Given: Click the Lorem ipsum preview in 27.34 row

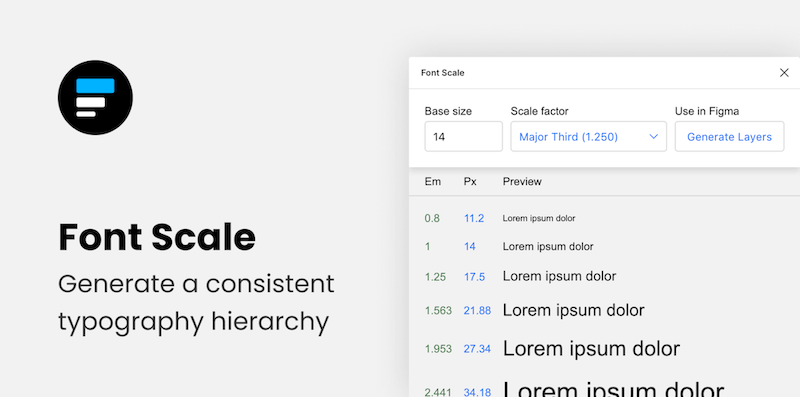Looking at the screenshot, I should click(591, 349).
